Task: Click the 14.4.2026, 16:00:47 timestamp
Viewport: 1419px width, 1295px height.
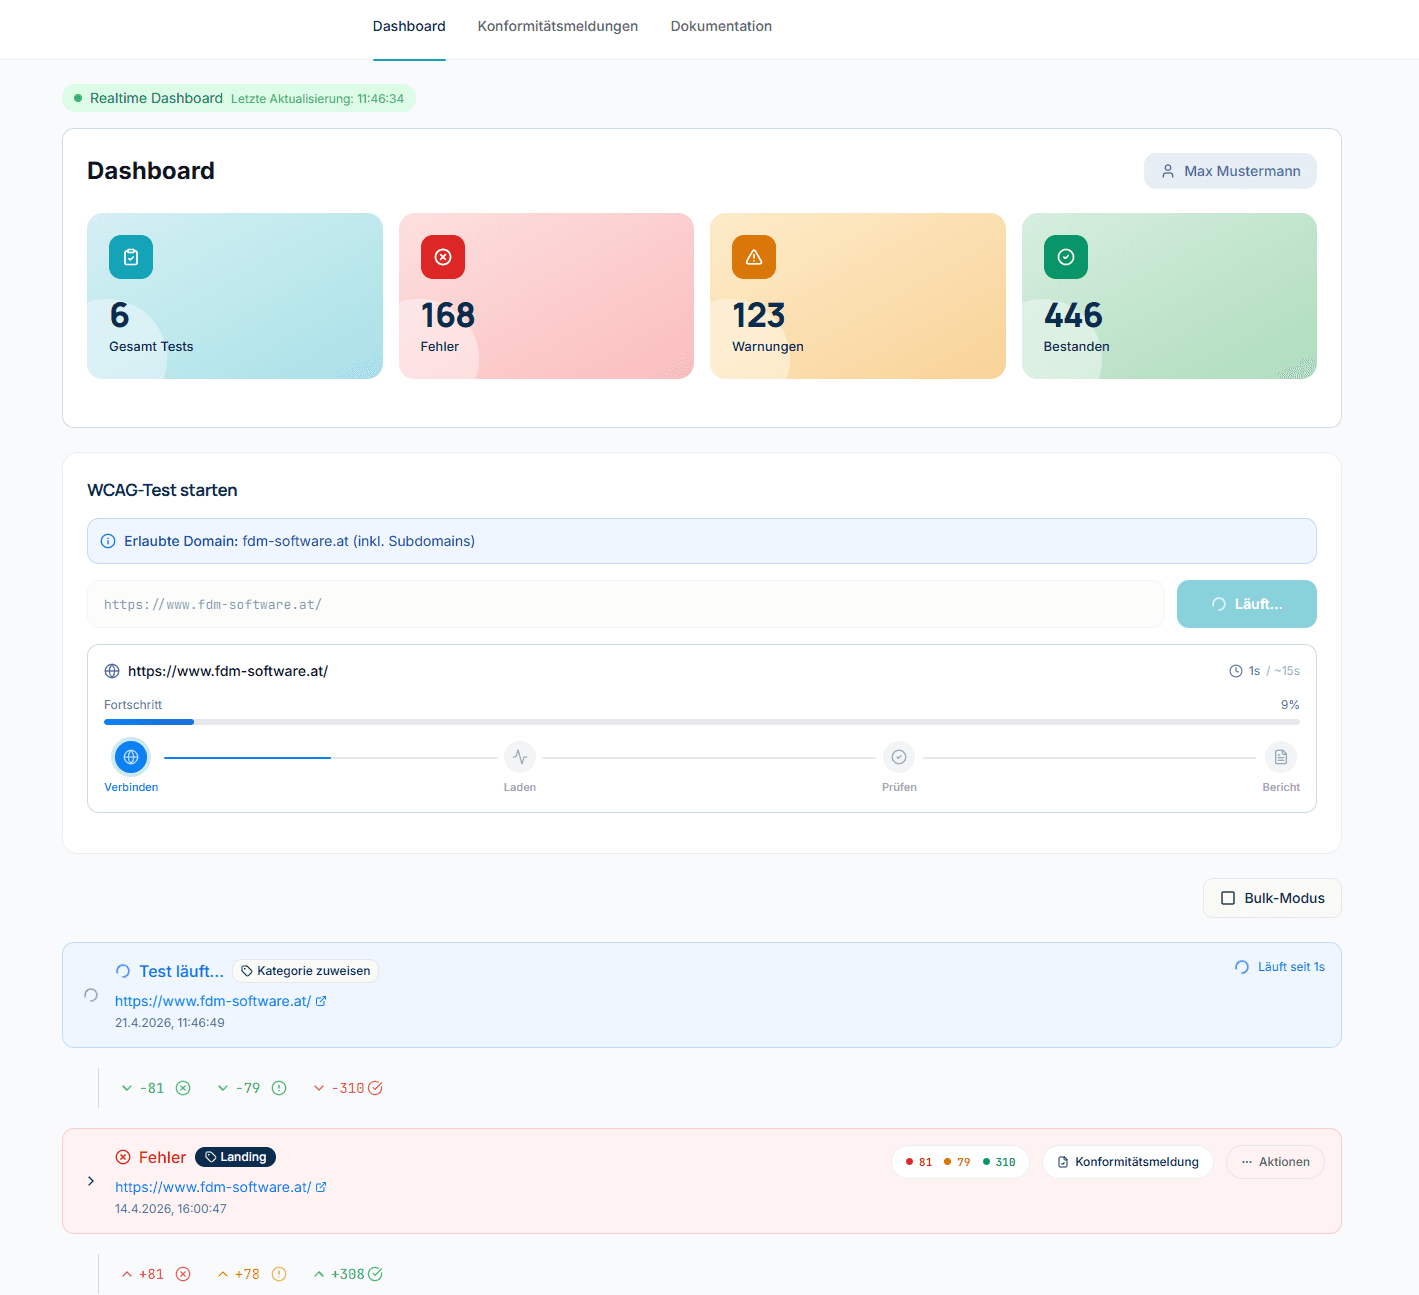Action: [171, 1209]
